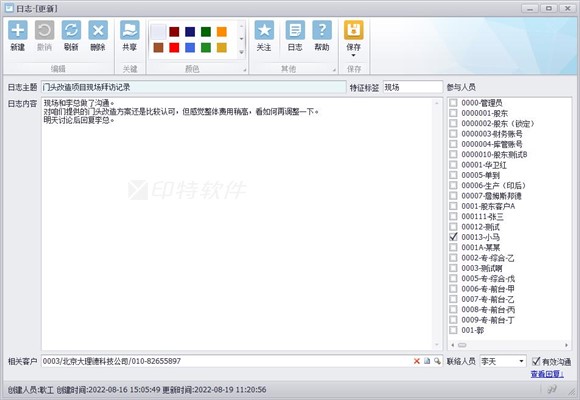Click into the 日志主题 subject field

(193, 87)
